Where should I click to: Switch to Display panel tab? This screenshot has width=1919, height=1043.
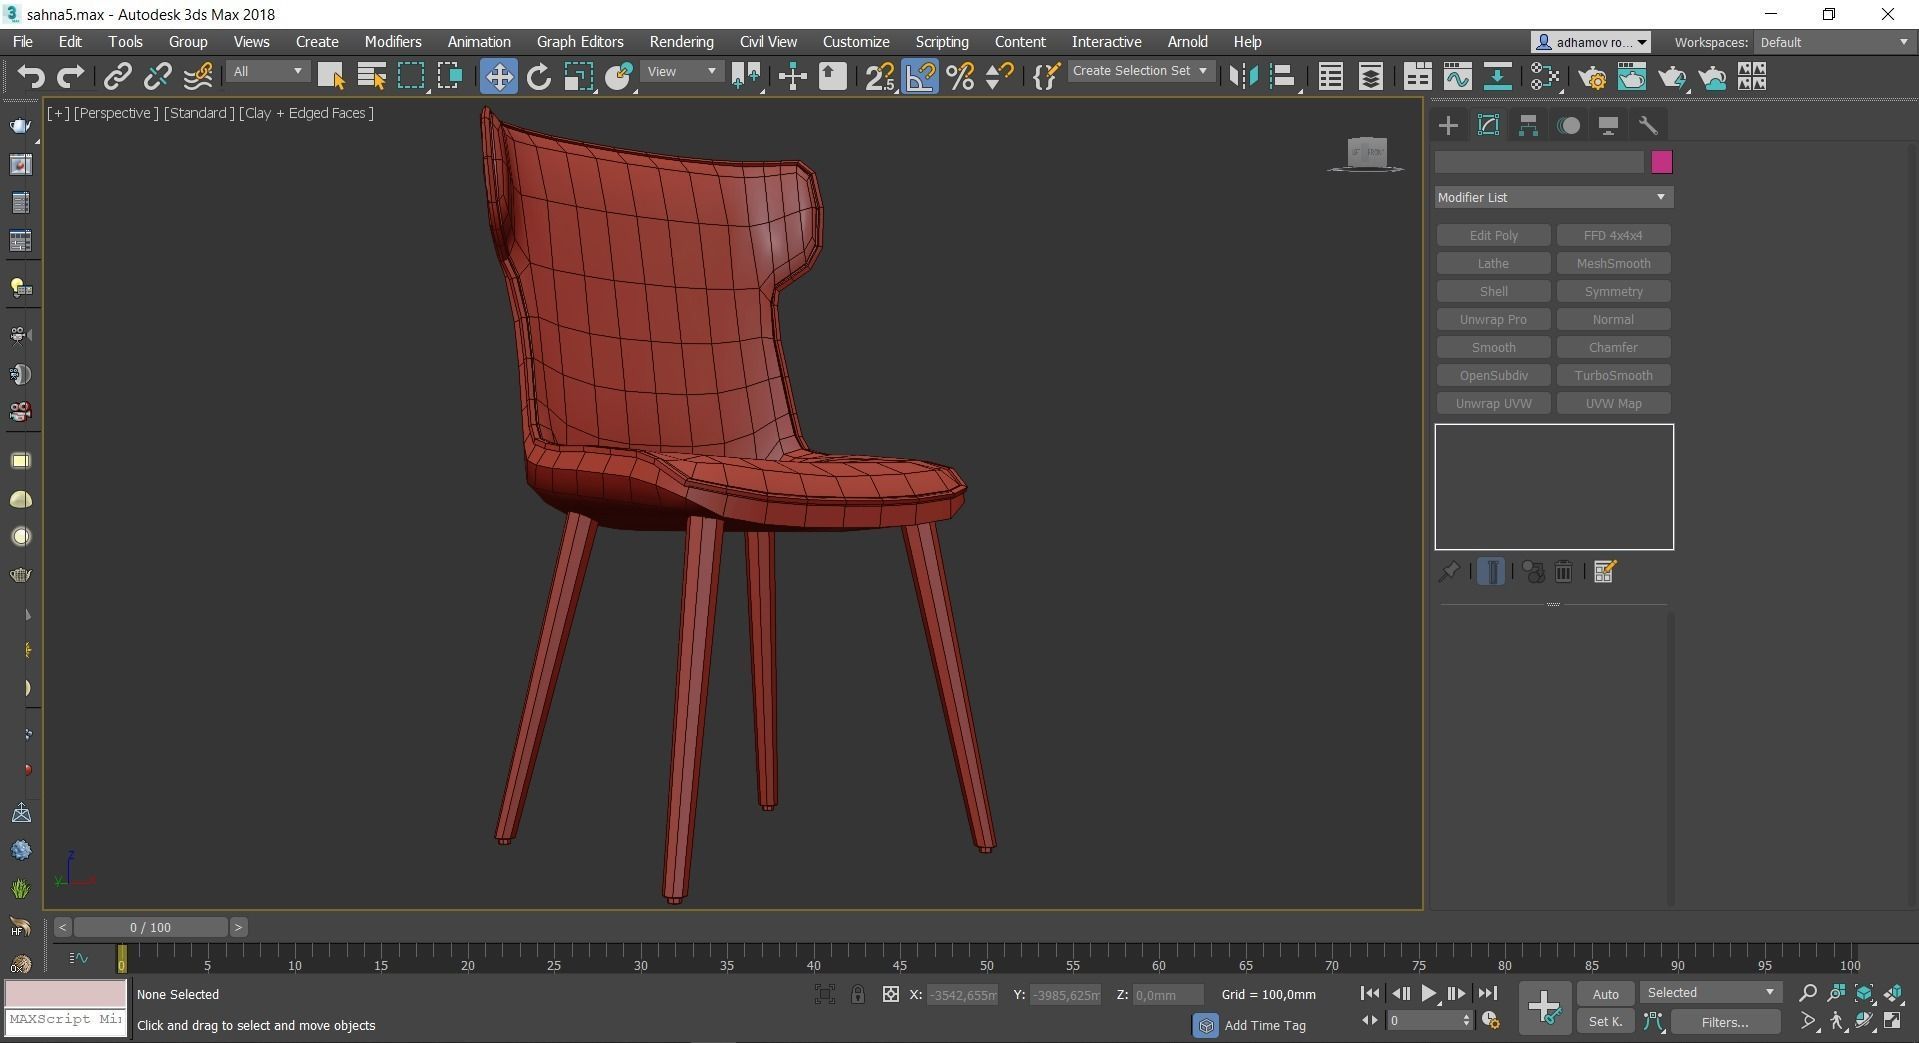[1608, 125]
